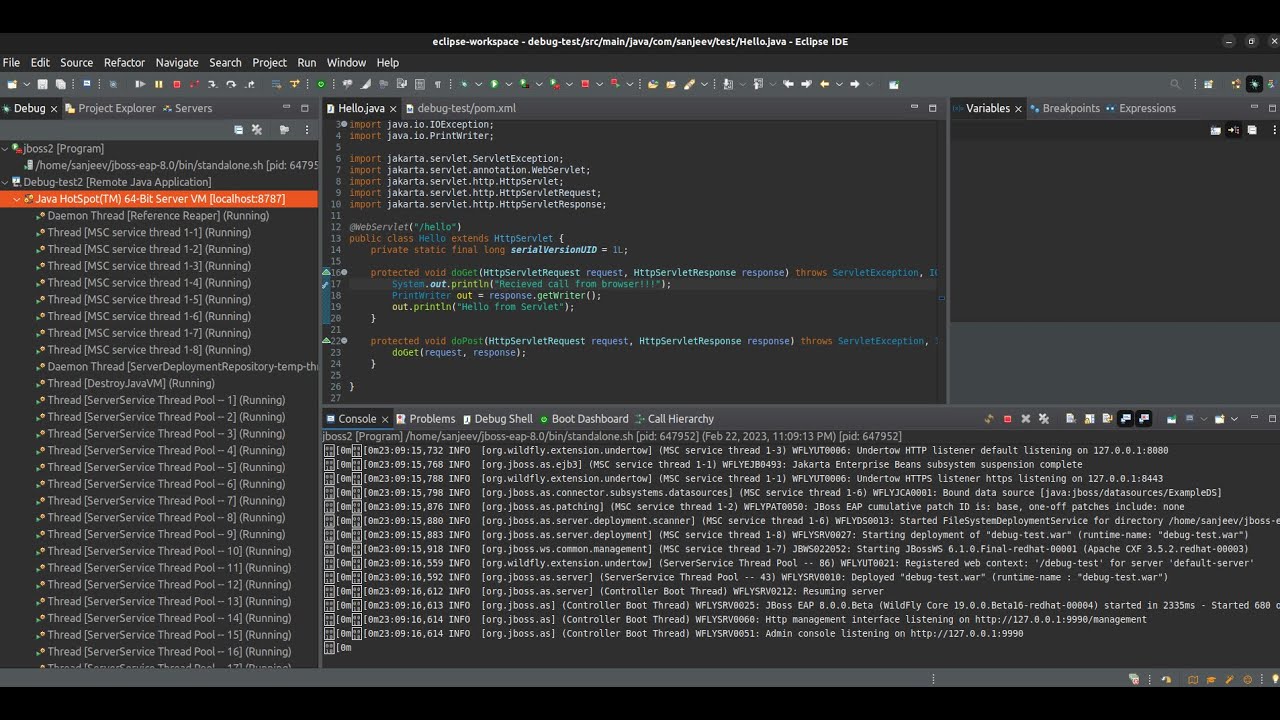Open the Debug launch dropdown arrow
The width and height of the screenshot is (1280, 720).
[x=478, y=84]
